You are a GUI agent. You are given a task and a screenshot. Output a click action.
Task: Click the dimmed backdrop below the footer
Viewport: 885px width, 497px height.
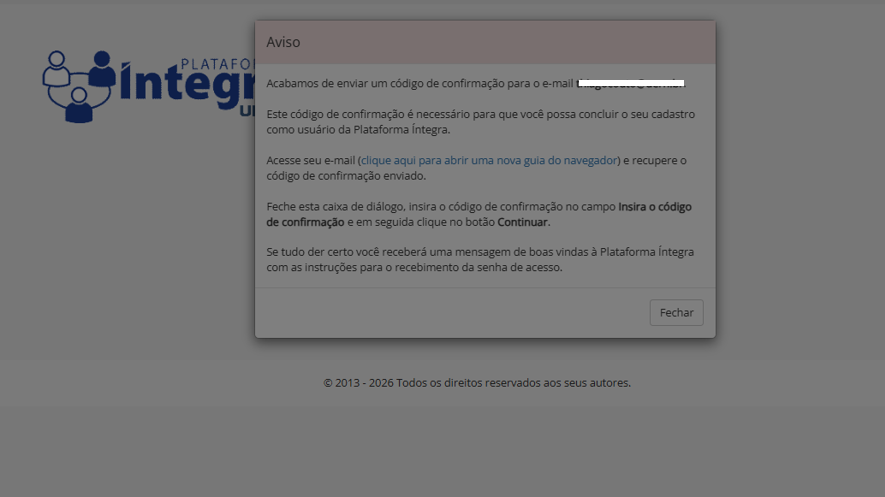click(442, 451)
